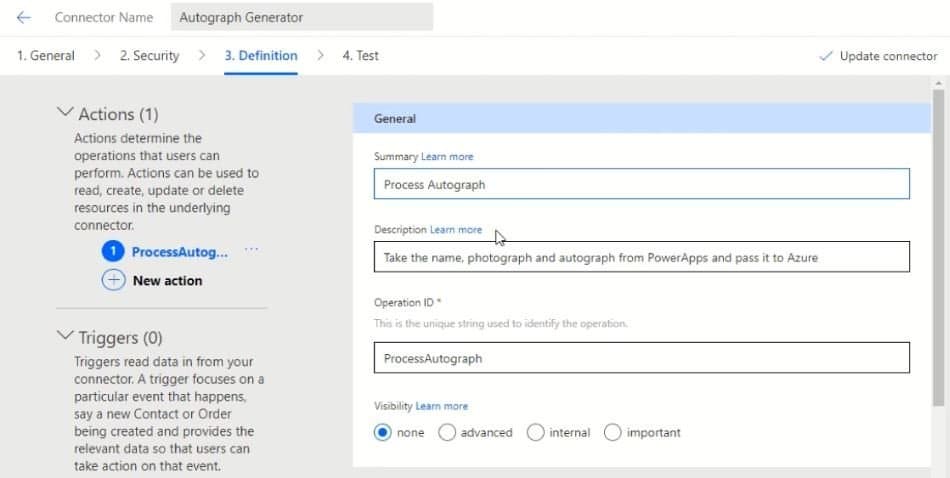
Task: Collapse the Triggers section
Action: [x=65, y=335]
